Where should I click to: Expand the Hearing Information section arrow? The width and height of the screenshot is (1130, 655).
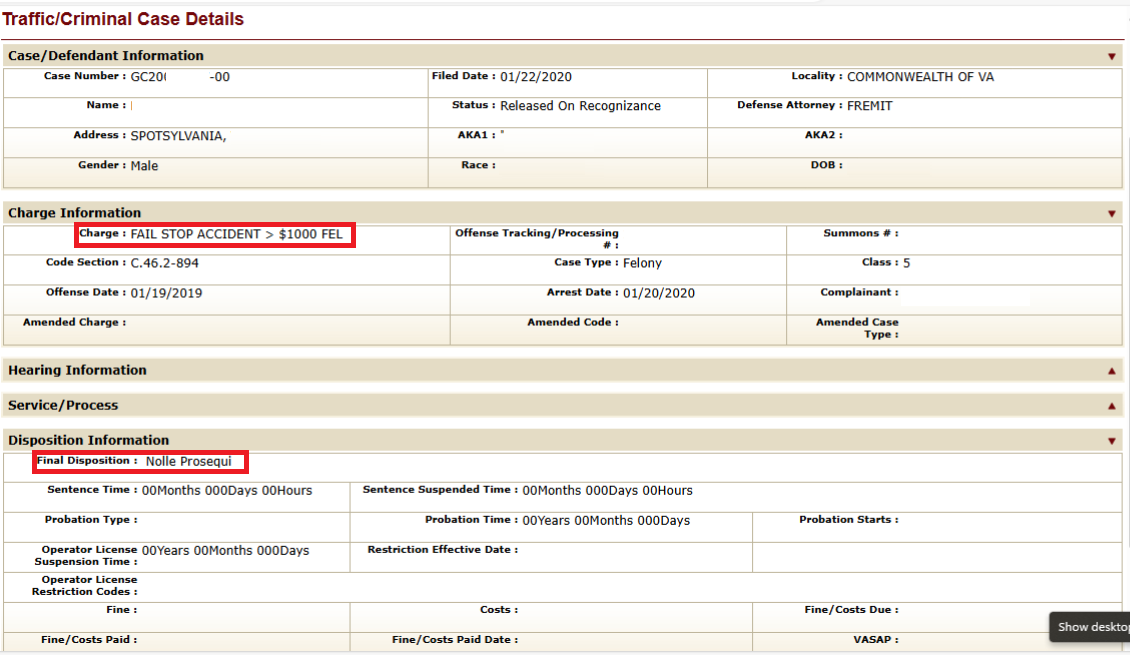pyautogui.click(x=1111, y=370)
